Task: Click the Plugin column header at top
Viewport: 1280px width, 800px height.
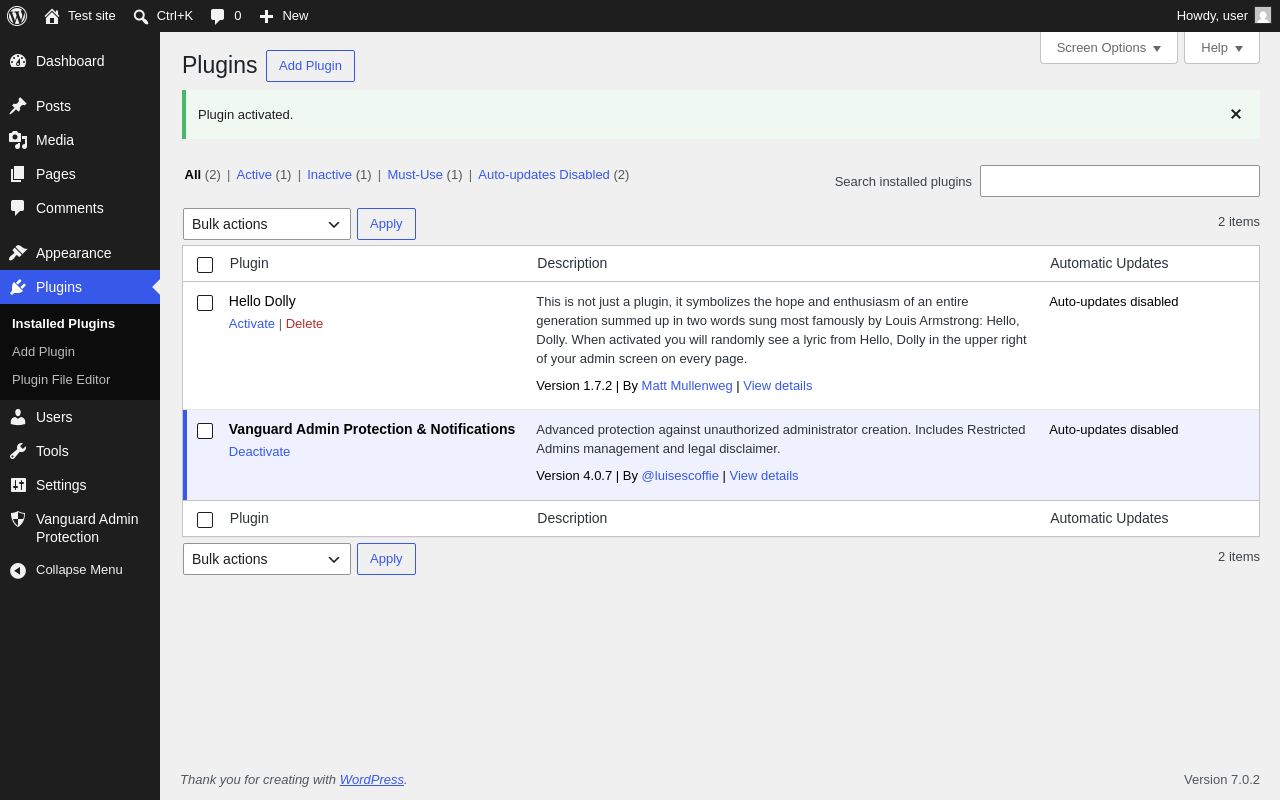Action: point(249,264)
